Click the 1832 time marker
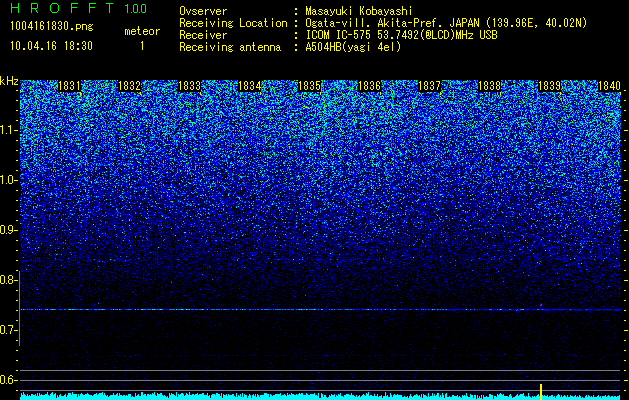Viewport: 629px width, 400px height. click(130, 86)
